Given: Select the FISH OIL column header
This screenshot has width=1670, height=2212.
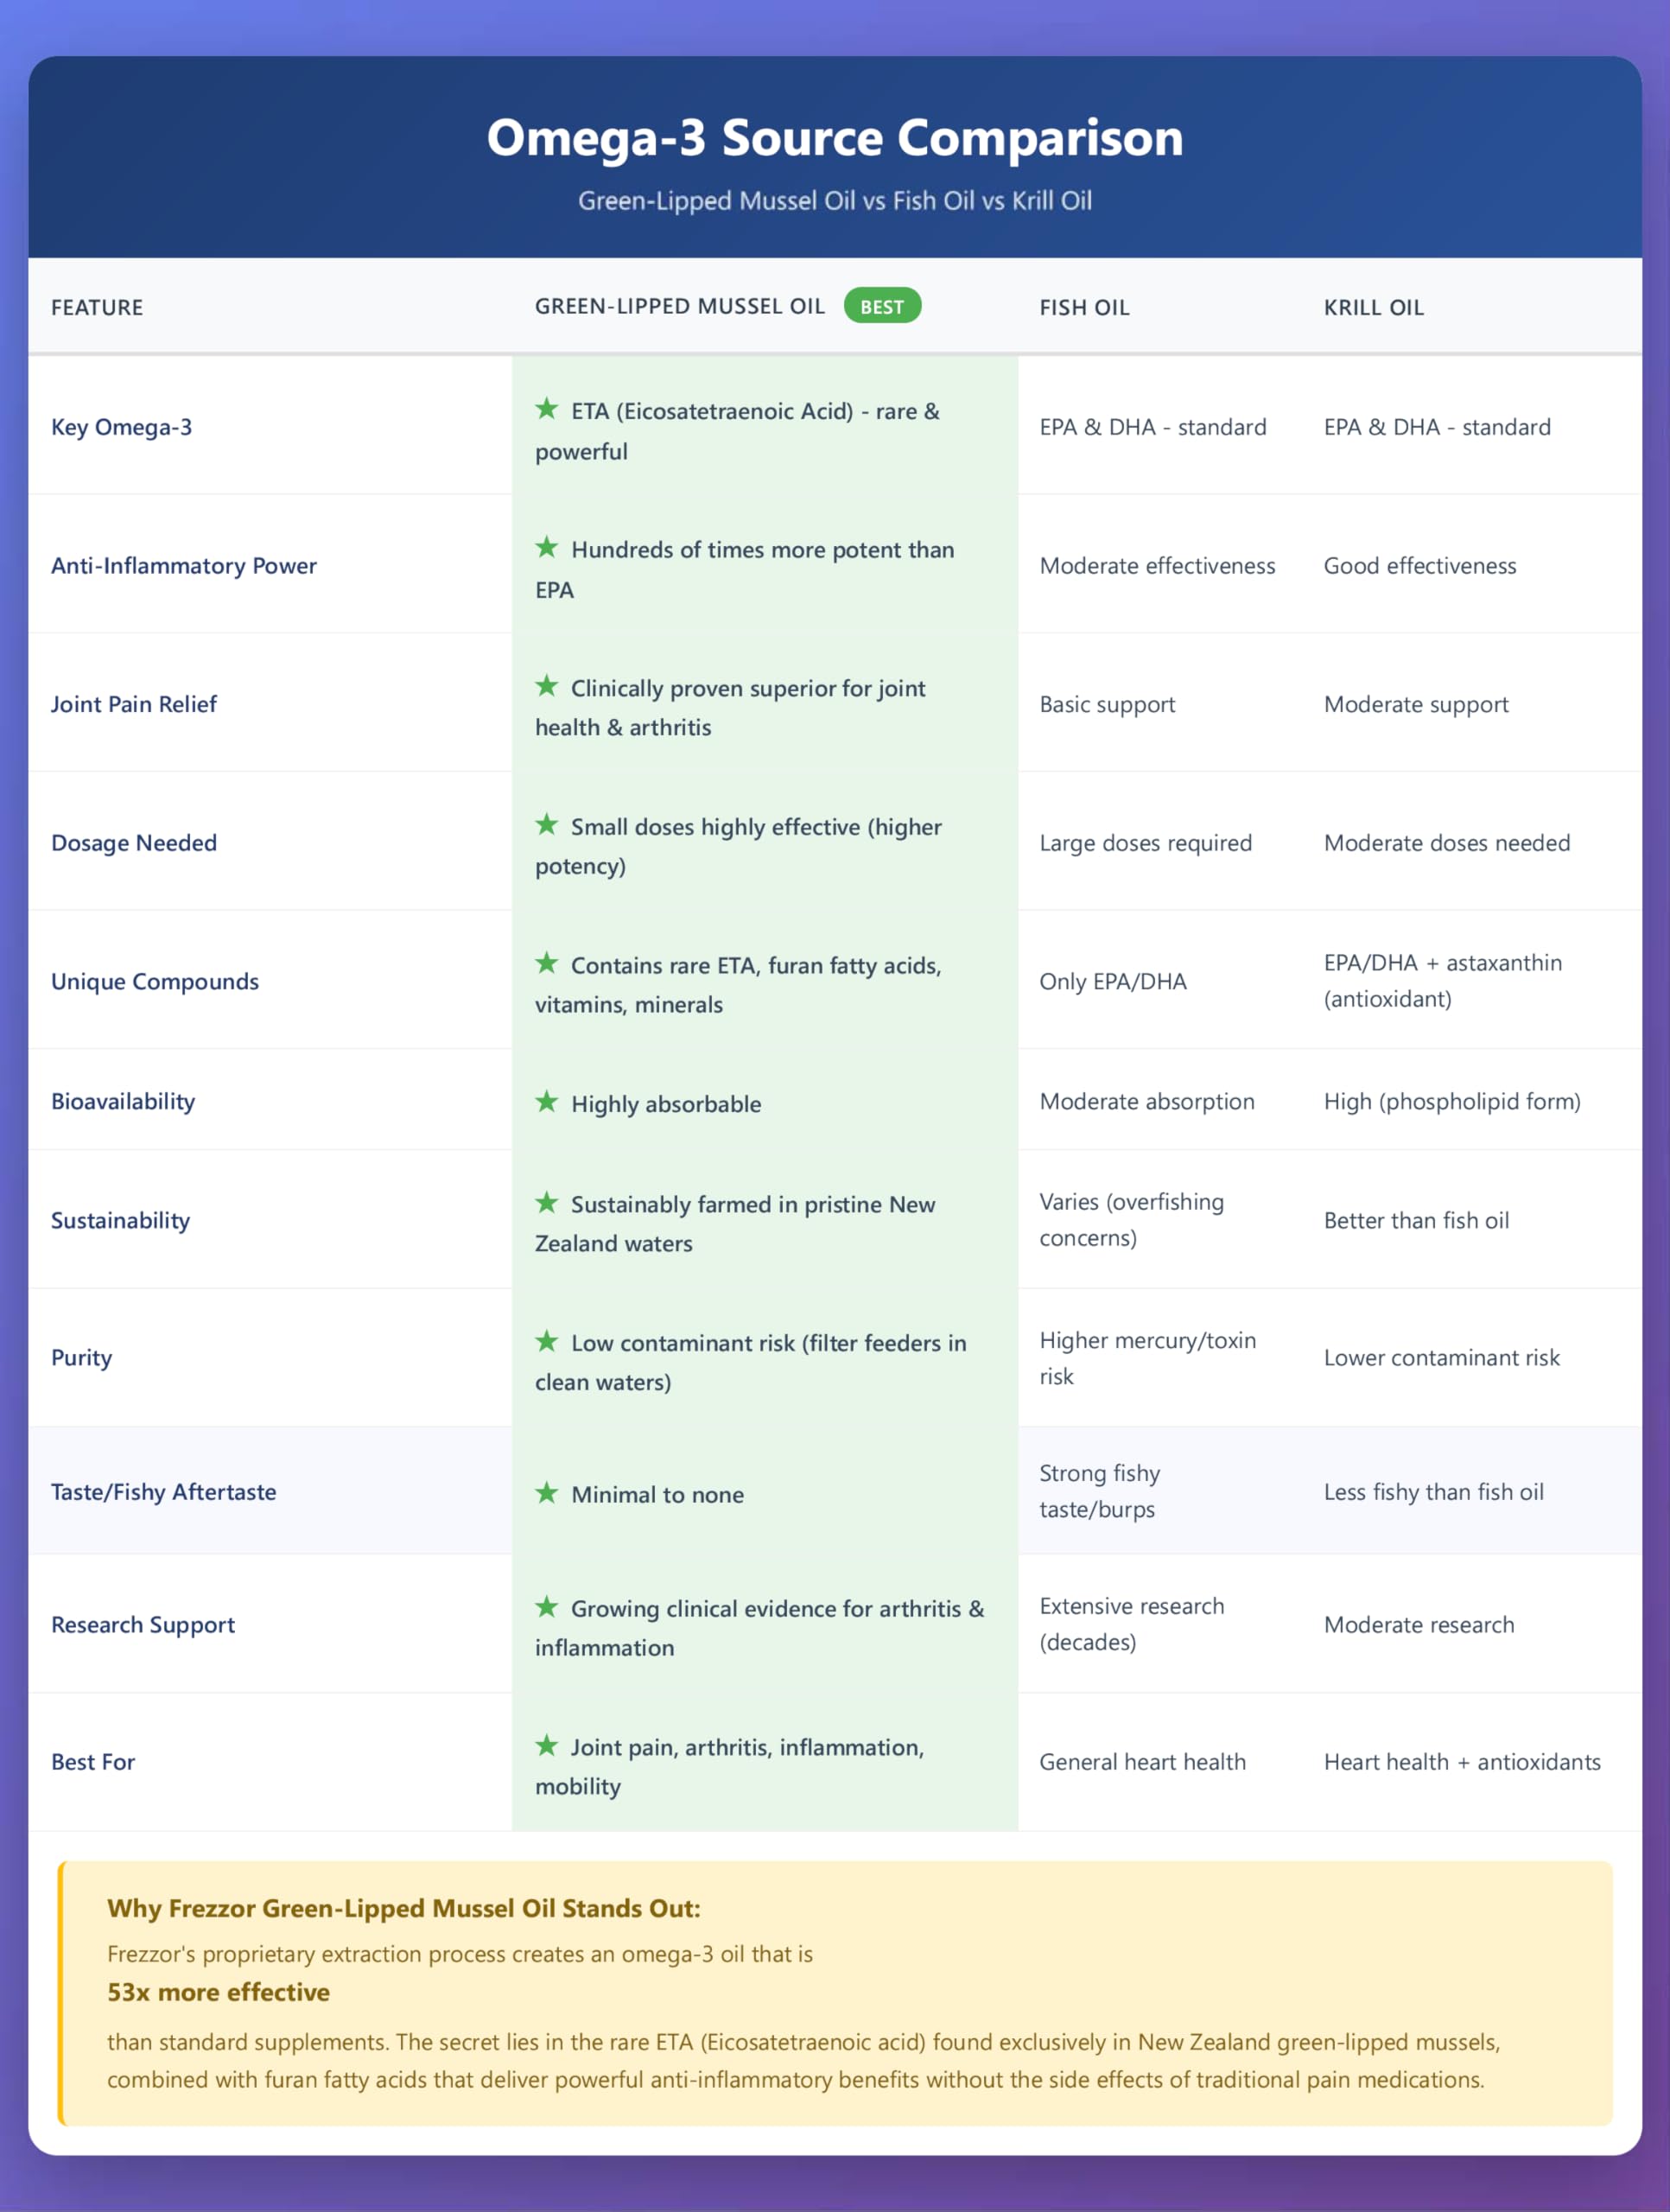Looking at the screenshot, I should 1084,308.
